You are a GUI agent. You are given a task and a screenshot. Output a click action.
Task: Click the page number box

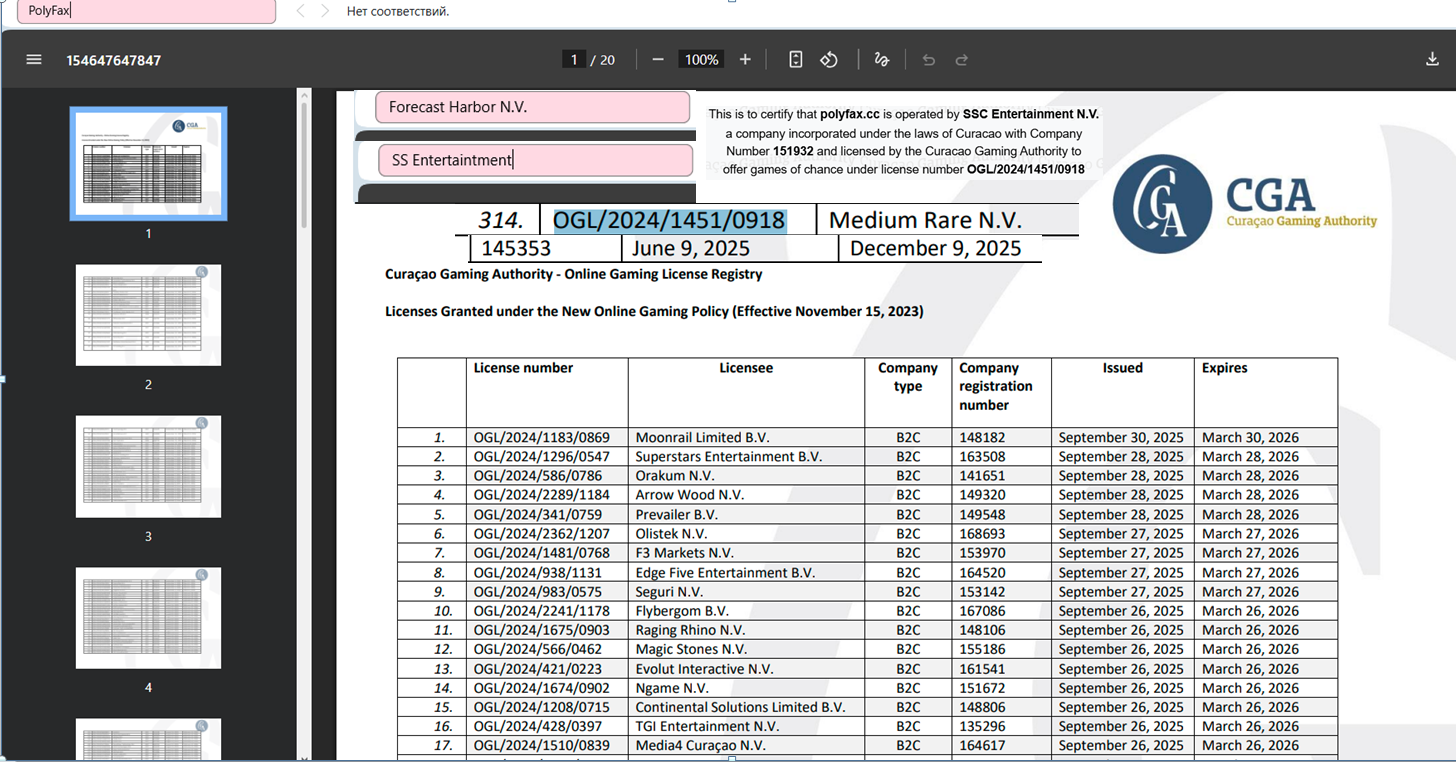tap(574, 59)
